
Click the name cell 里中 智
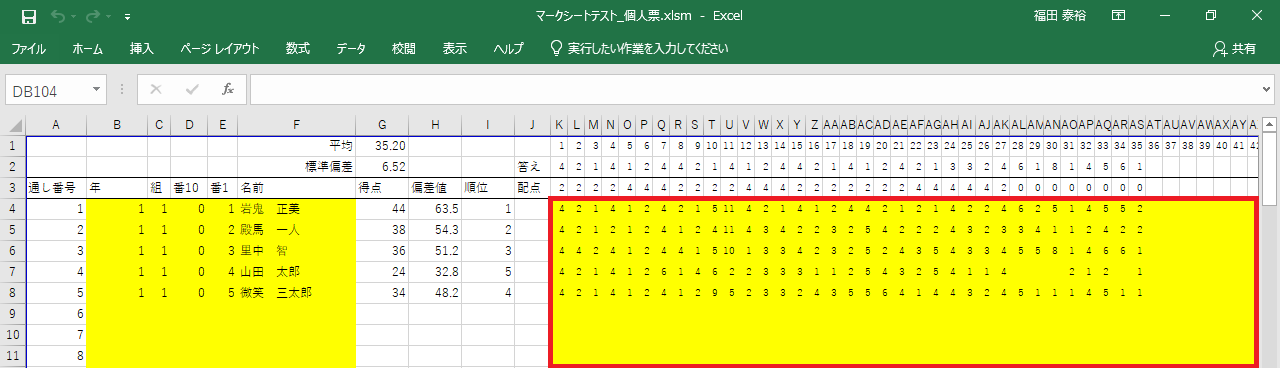(x=296, y=251)
